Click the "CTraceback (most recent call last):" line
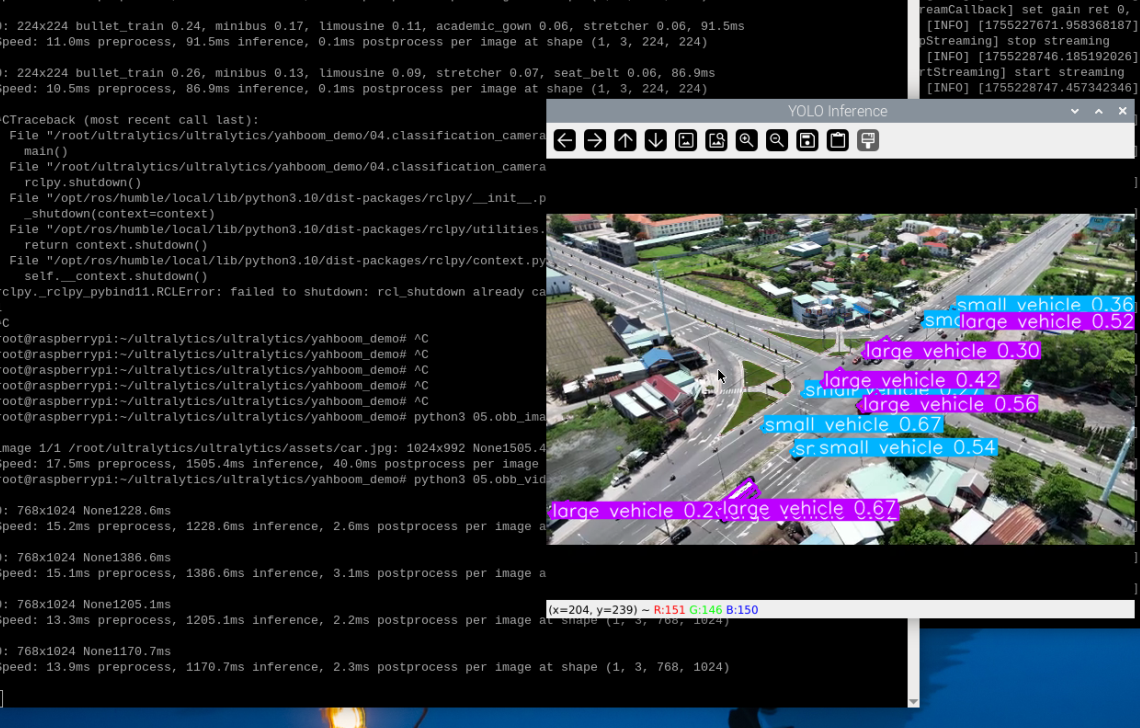The width and height of the screenshot is (1140, 728). [130, 120]
